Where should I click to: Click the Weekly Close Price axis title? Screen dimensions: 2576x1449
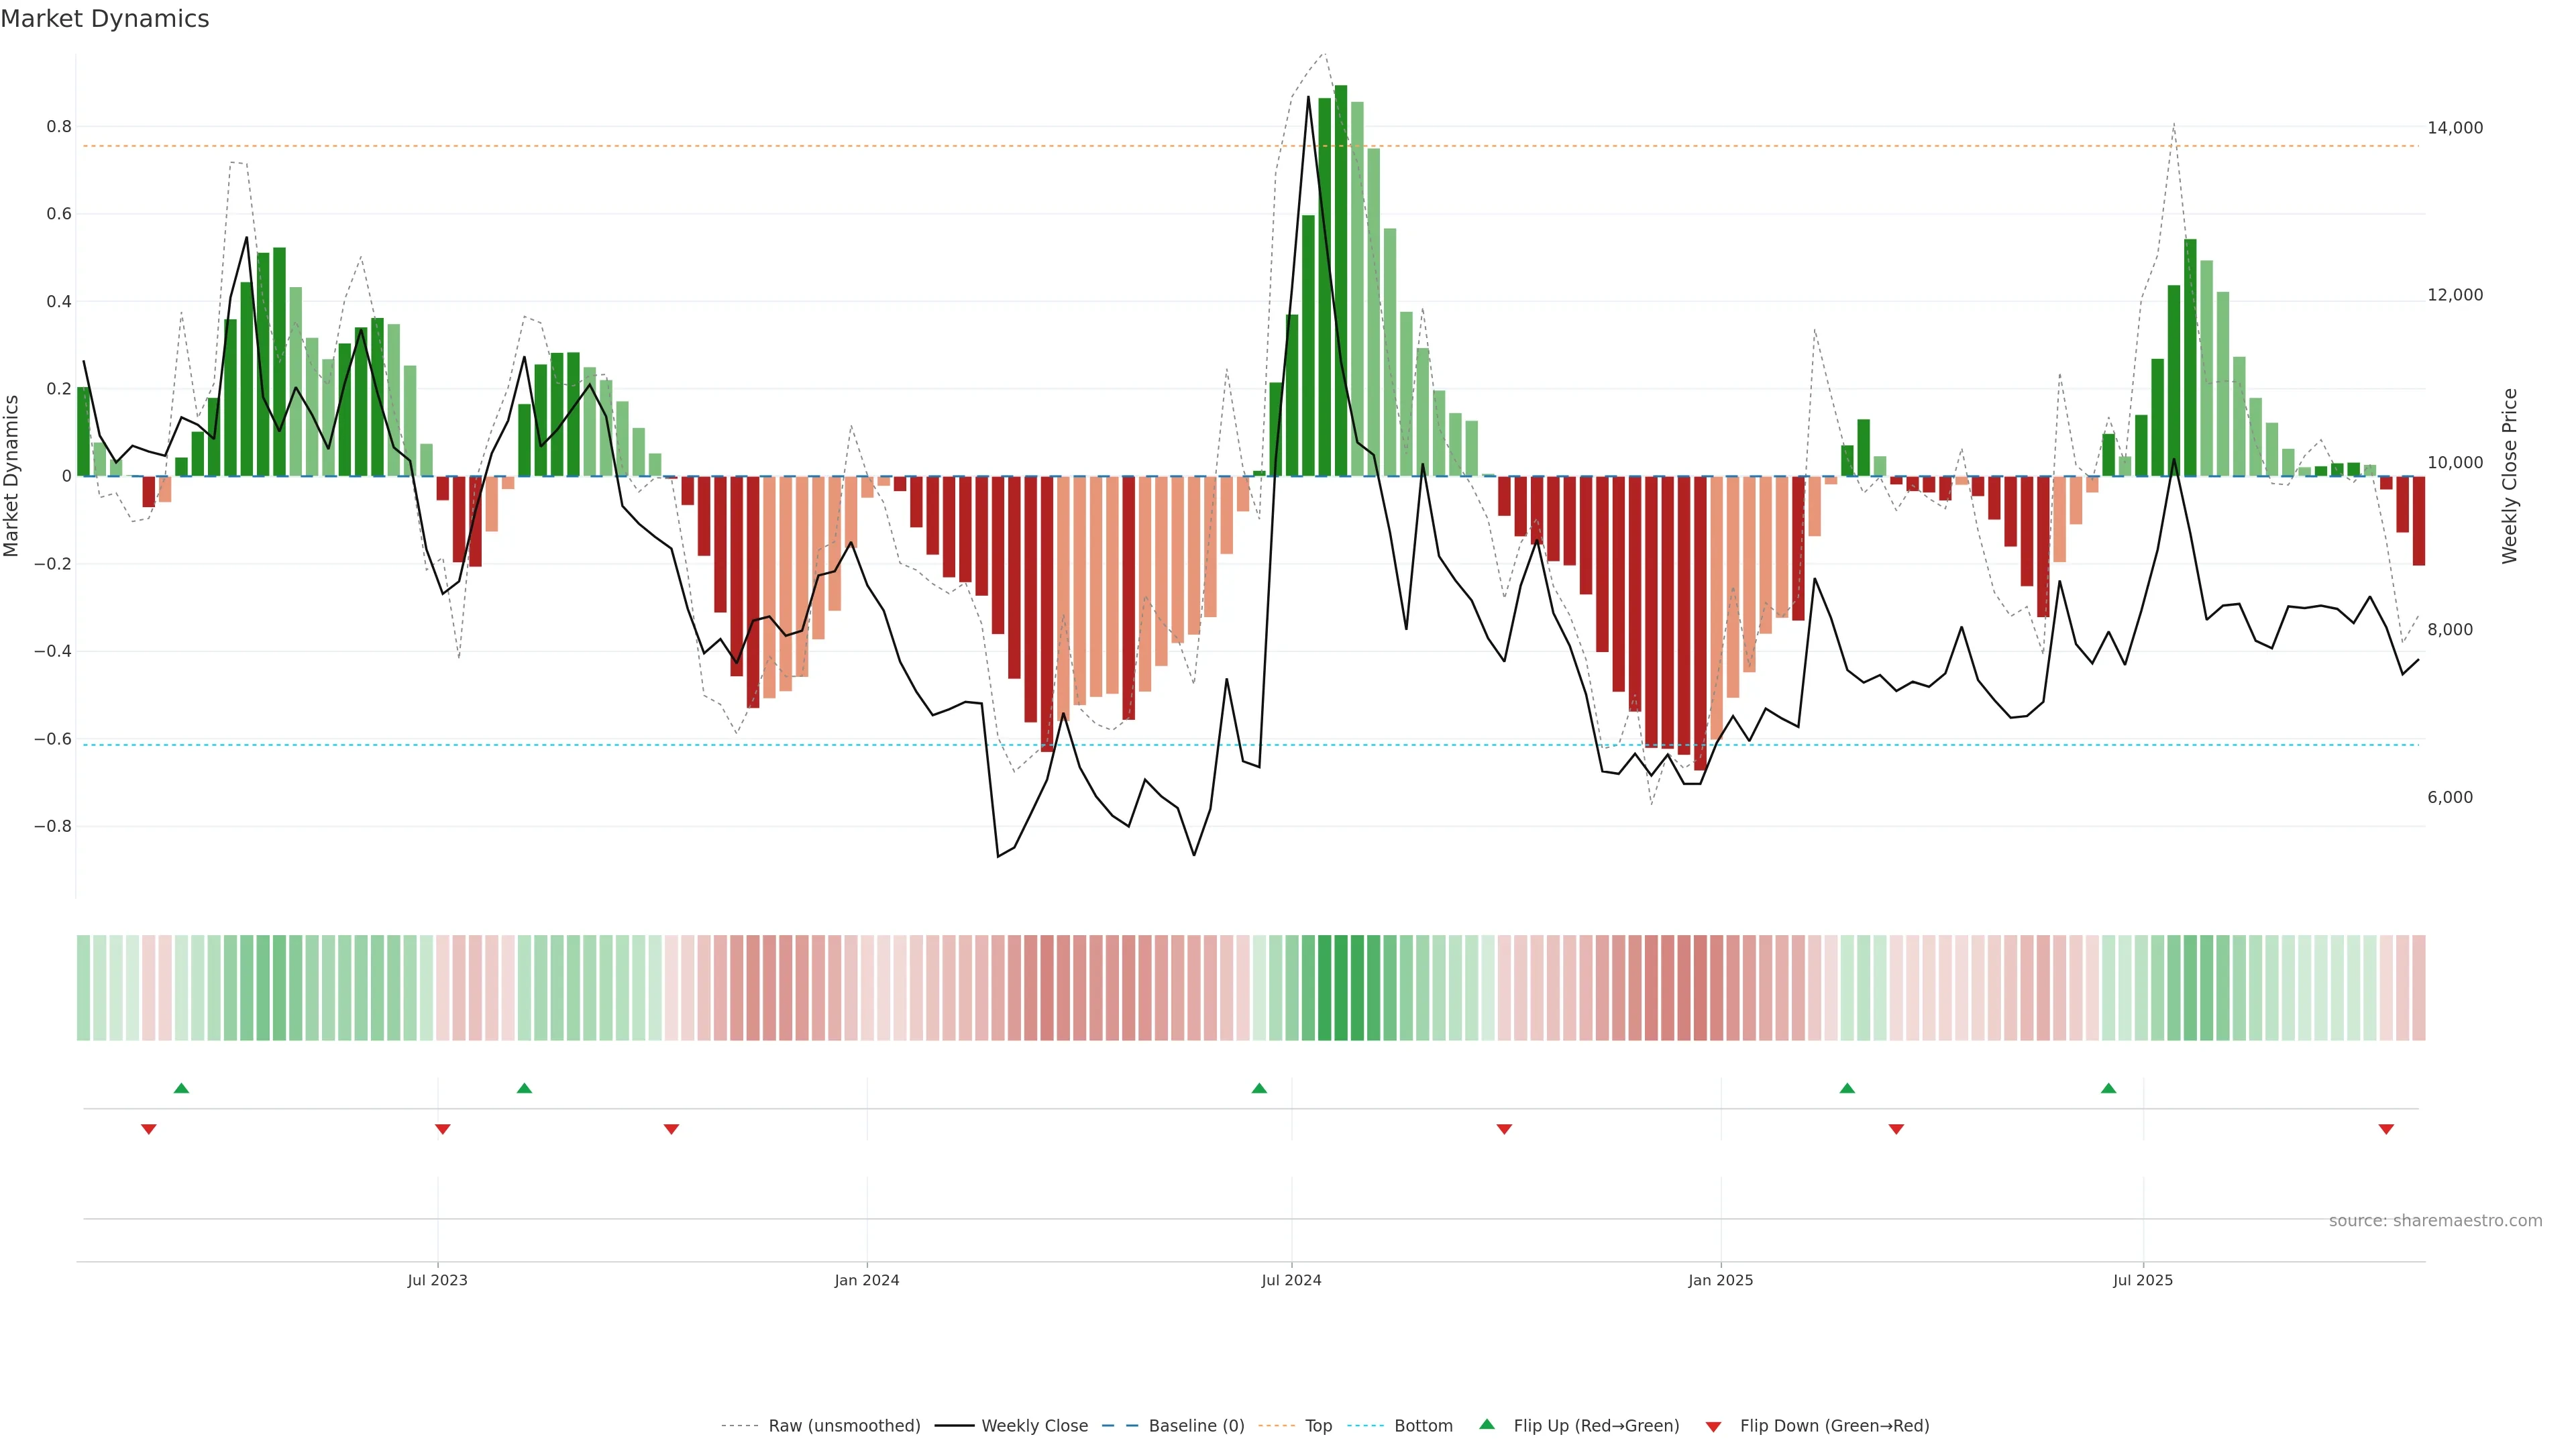tap(2509, 476)
